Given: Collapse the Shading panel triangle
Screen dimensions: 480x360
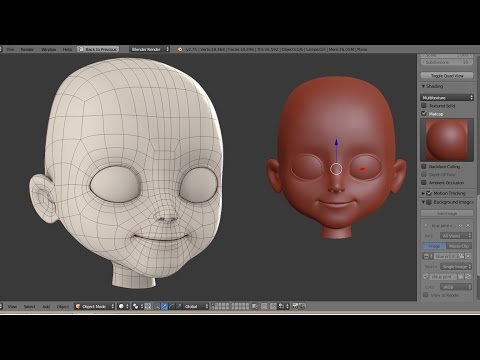Looking at the screenshot, I should tap(423, 86).
